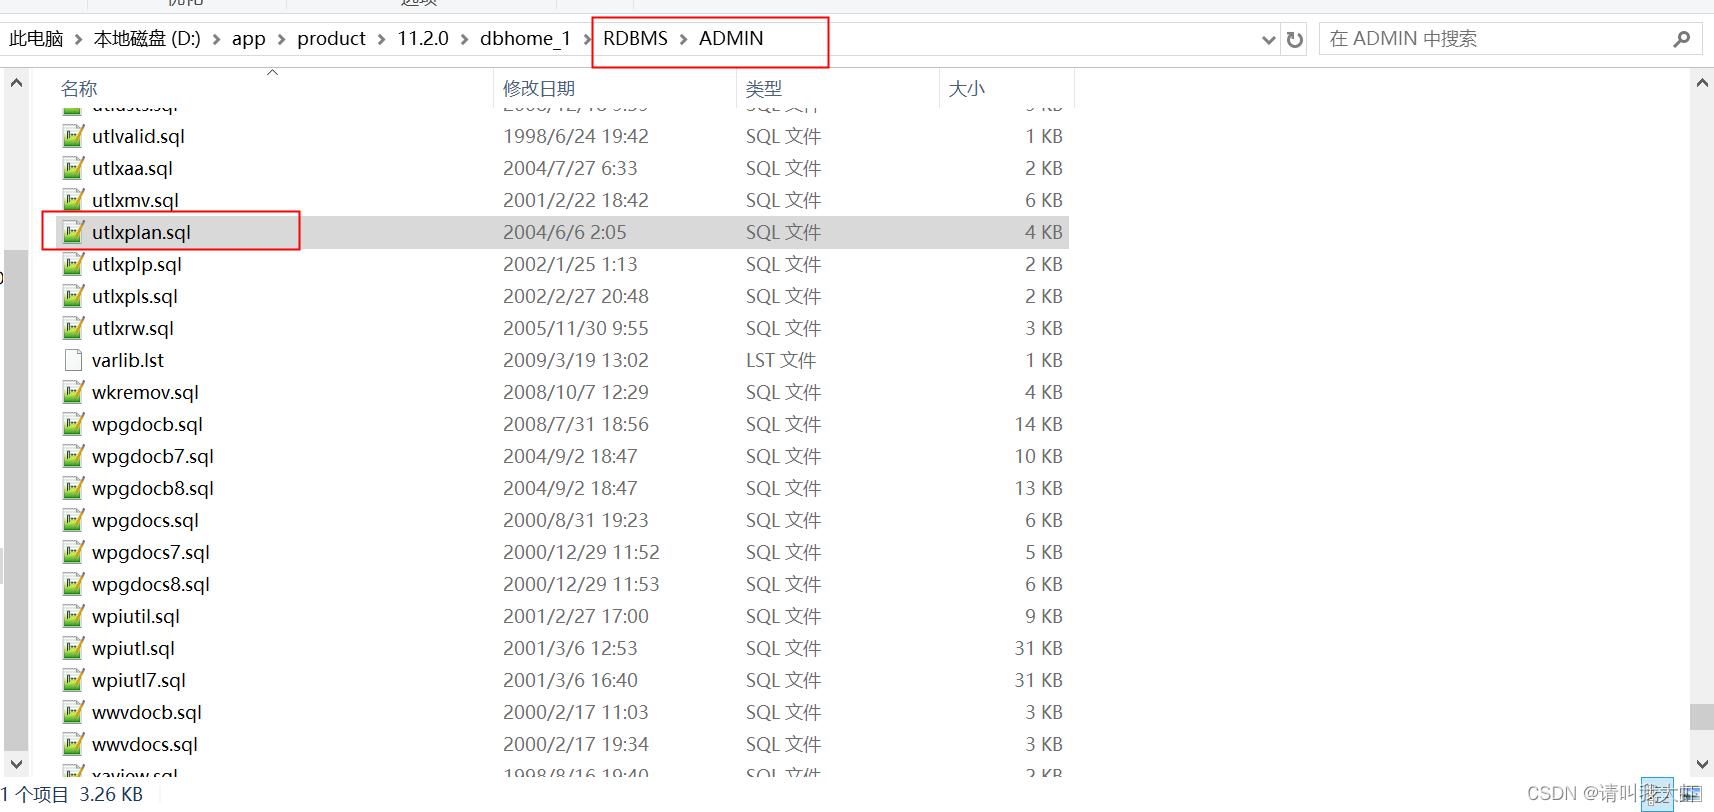The image size is (1714, 812).
Task: Click the wkremov.sql file icon
Action: [x=73, y=392]
